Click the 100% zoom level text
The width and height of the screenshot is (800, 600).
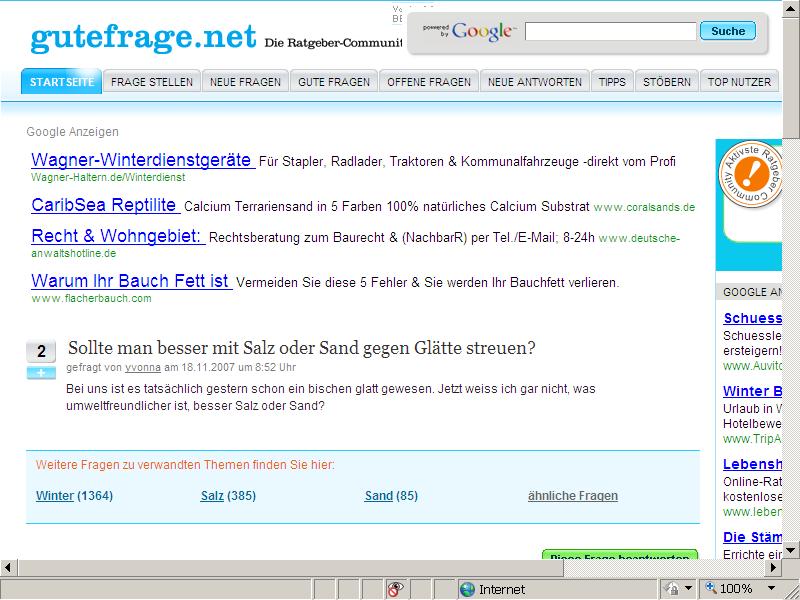click(736, 589)
